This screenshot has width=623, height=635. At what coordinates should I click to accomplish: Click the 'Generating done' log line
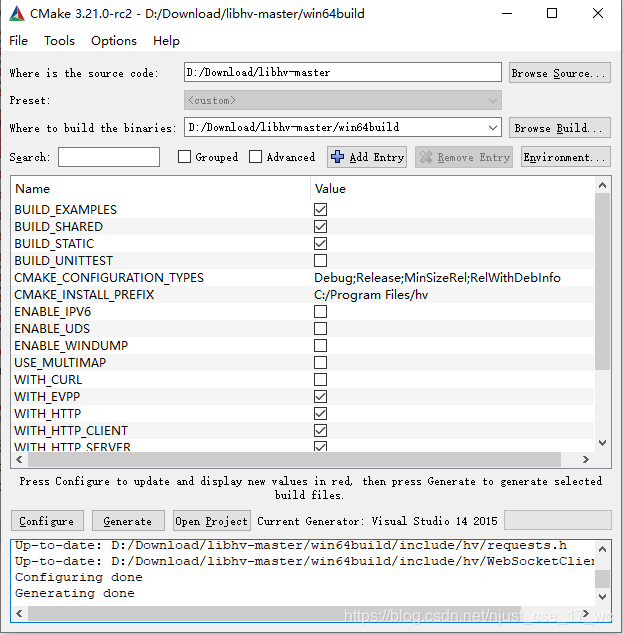75,593
